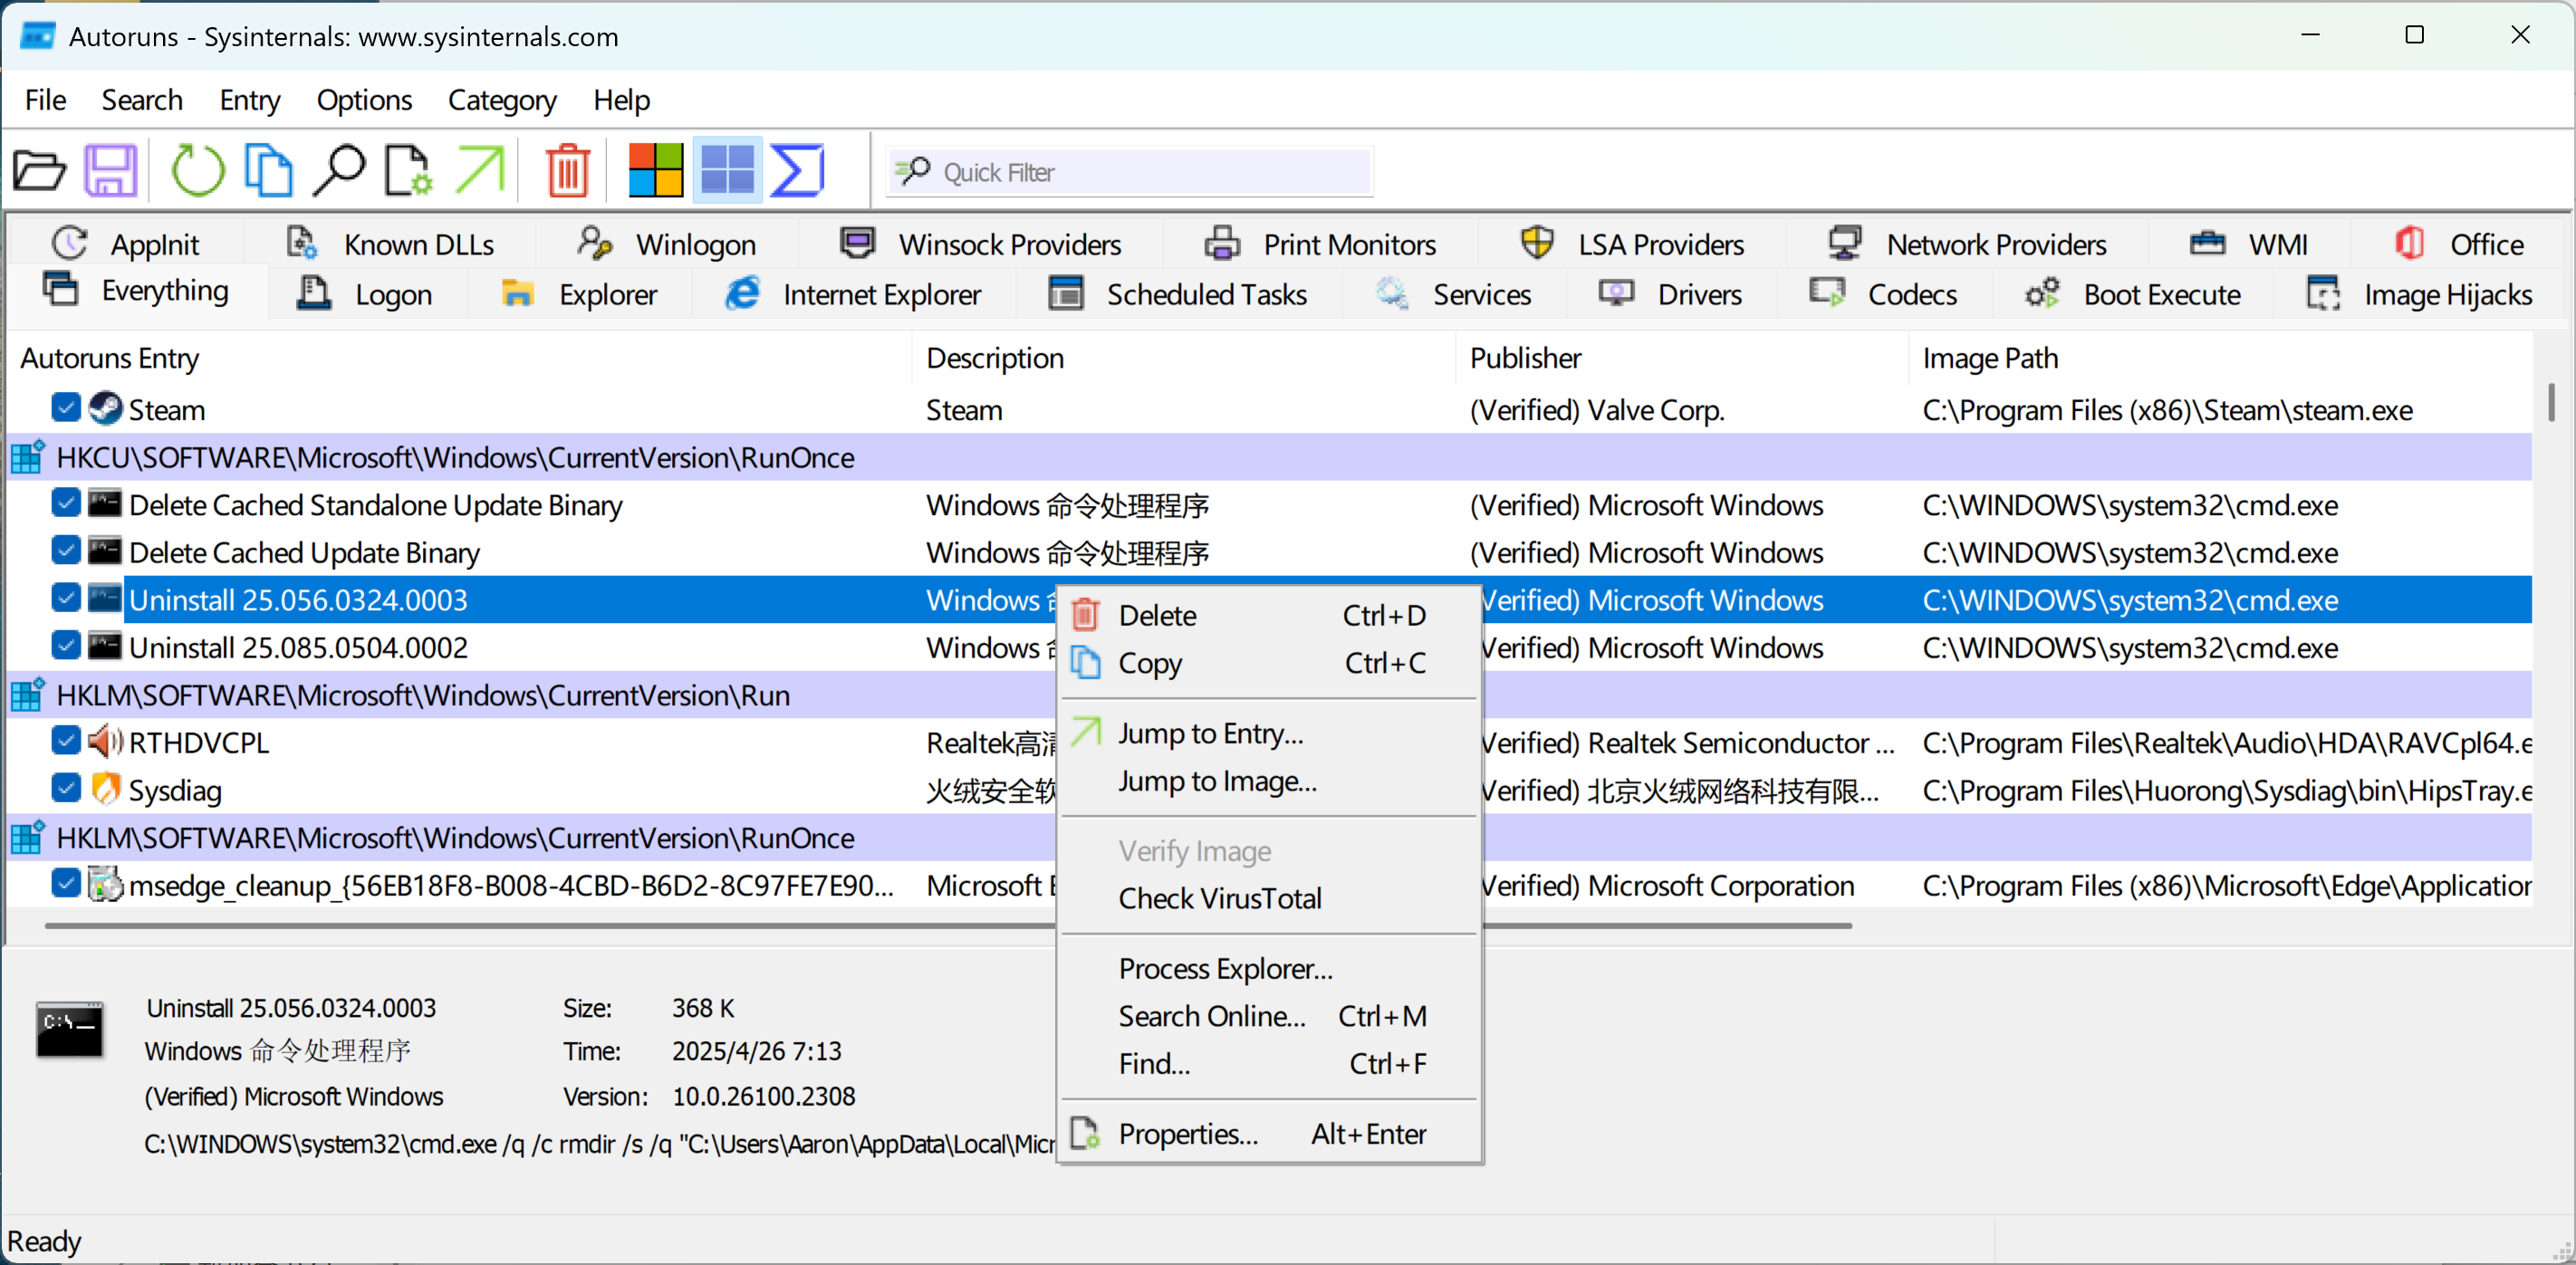Toggle the blue Windows entries icon
2576x1265 pixels.
[x=727, y=170]
